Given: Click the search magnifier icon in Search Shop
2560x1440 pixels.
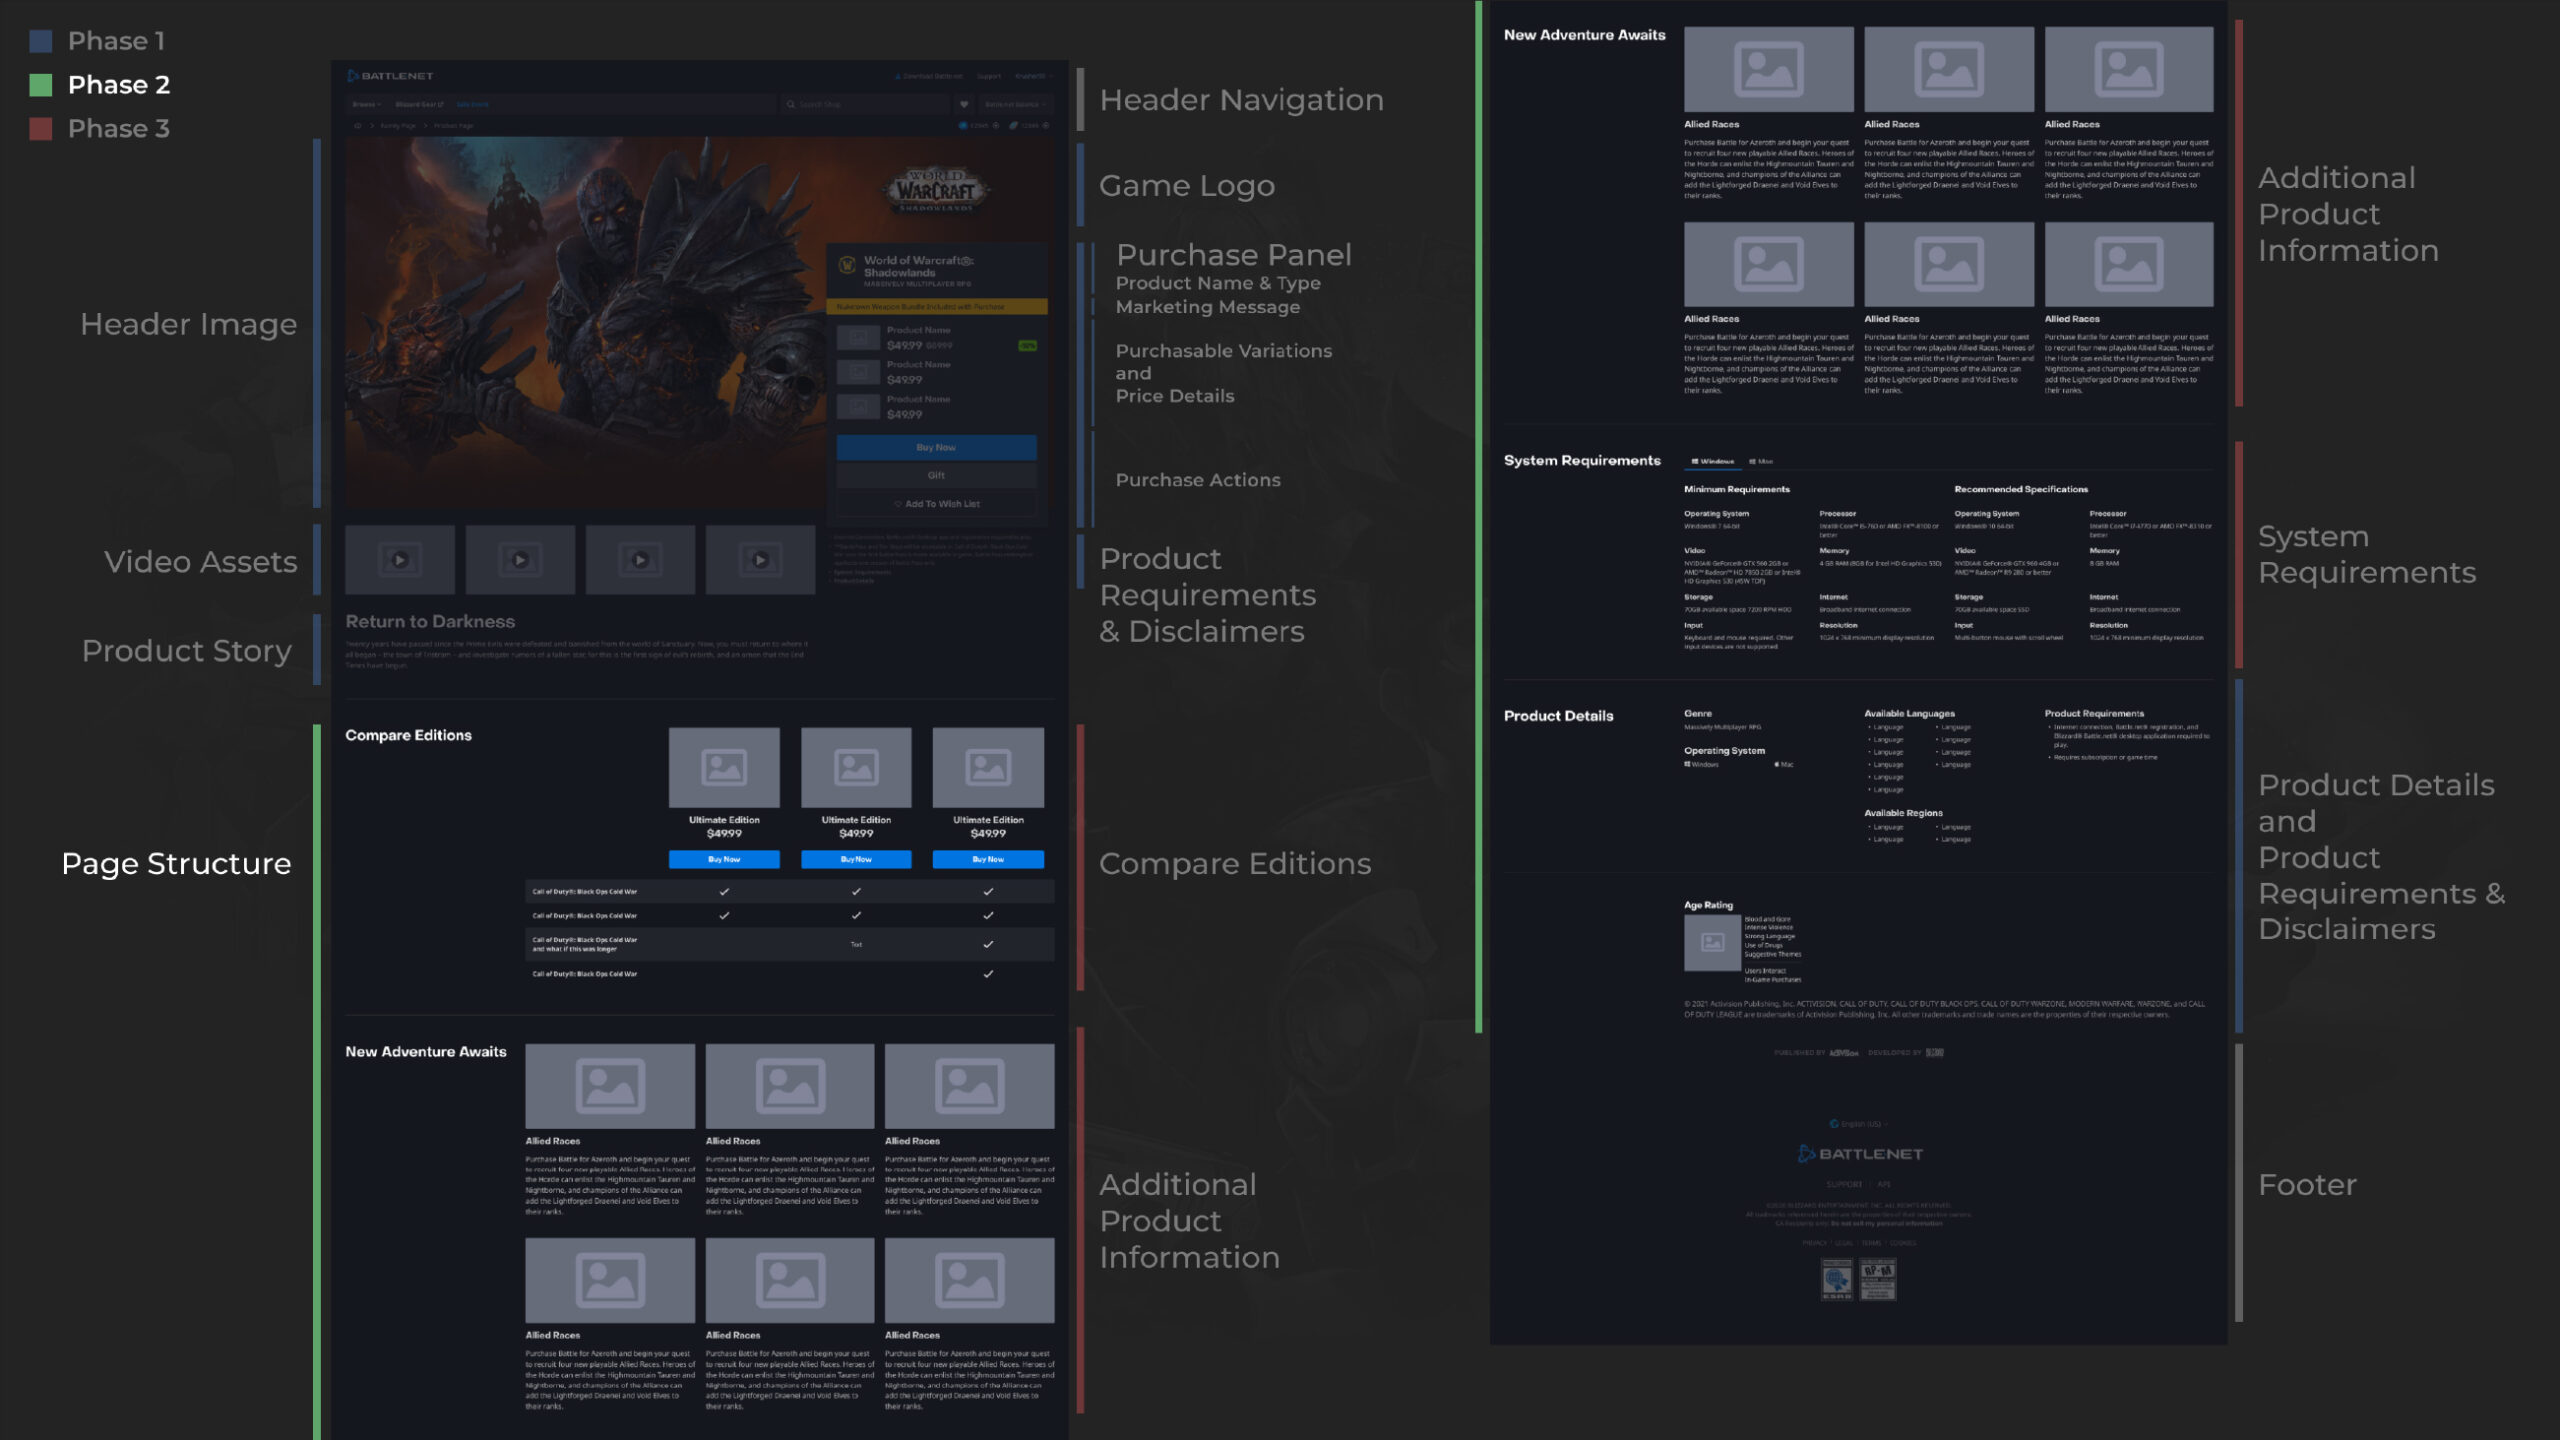Looking at the screenshot, I should click(790, 104).
